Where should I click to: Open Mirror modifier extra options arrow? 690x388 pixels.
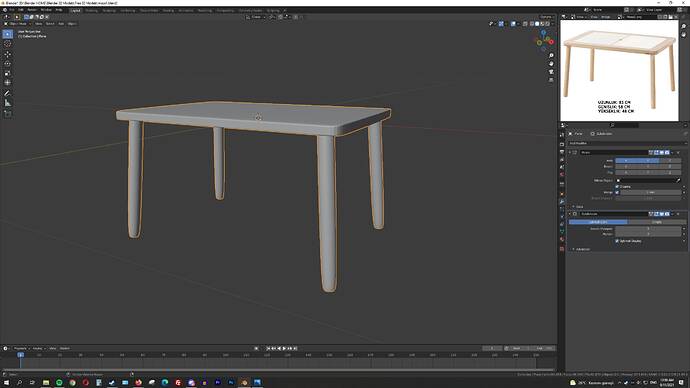(672, 153)
